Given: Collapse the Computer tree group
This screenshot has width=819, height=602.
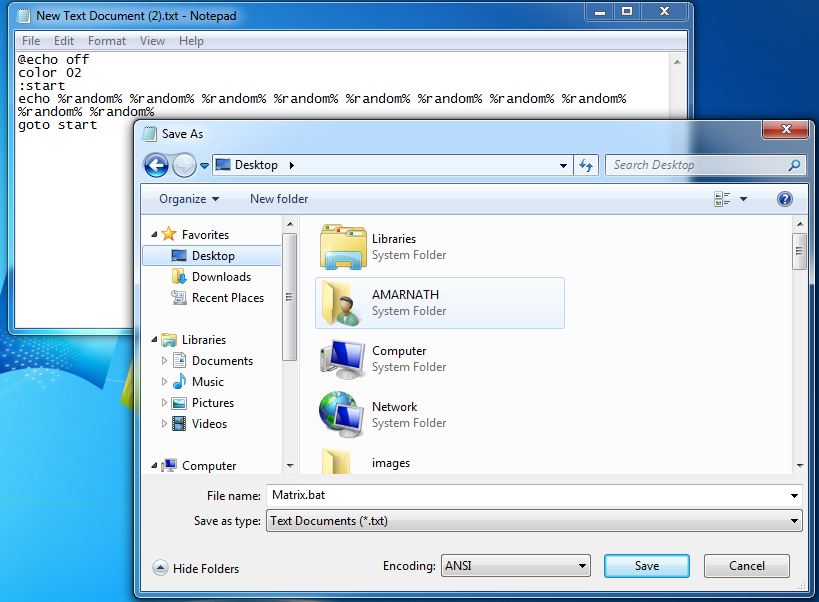Looking at the screenshot, I should (154, 465).
